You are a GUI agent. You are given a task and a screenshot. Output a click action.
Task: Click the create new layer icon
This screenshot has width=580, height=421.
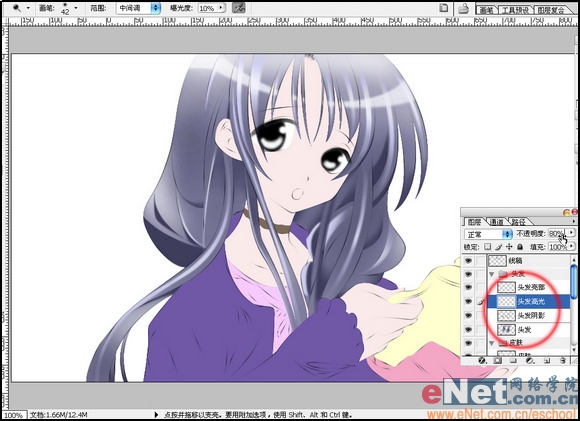pyautogui.click(x=547, y=361)
